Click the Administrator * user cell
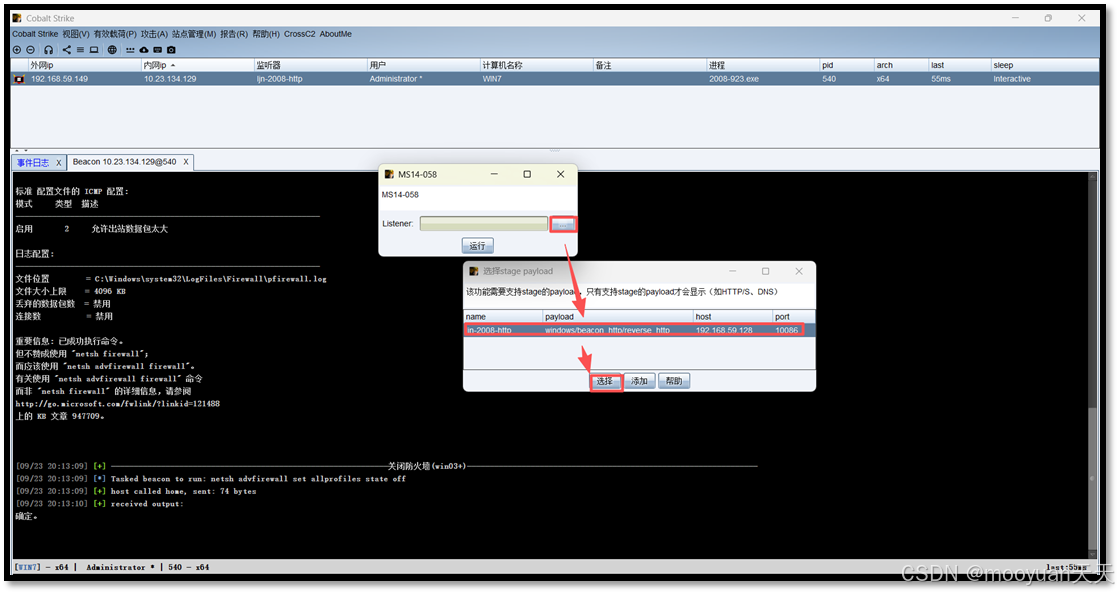The width and height of the screenshot is (1119, 594). 395,79
